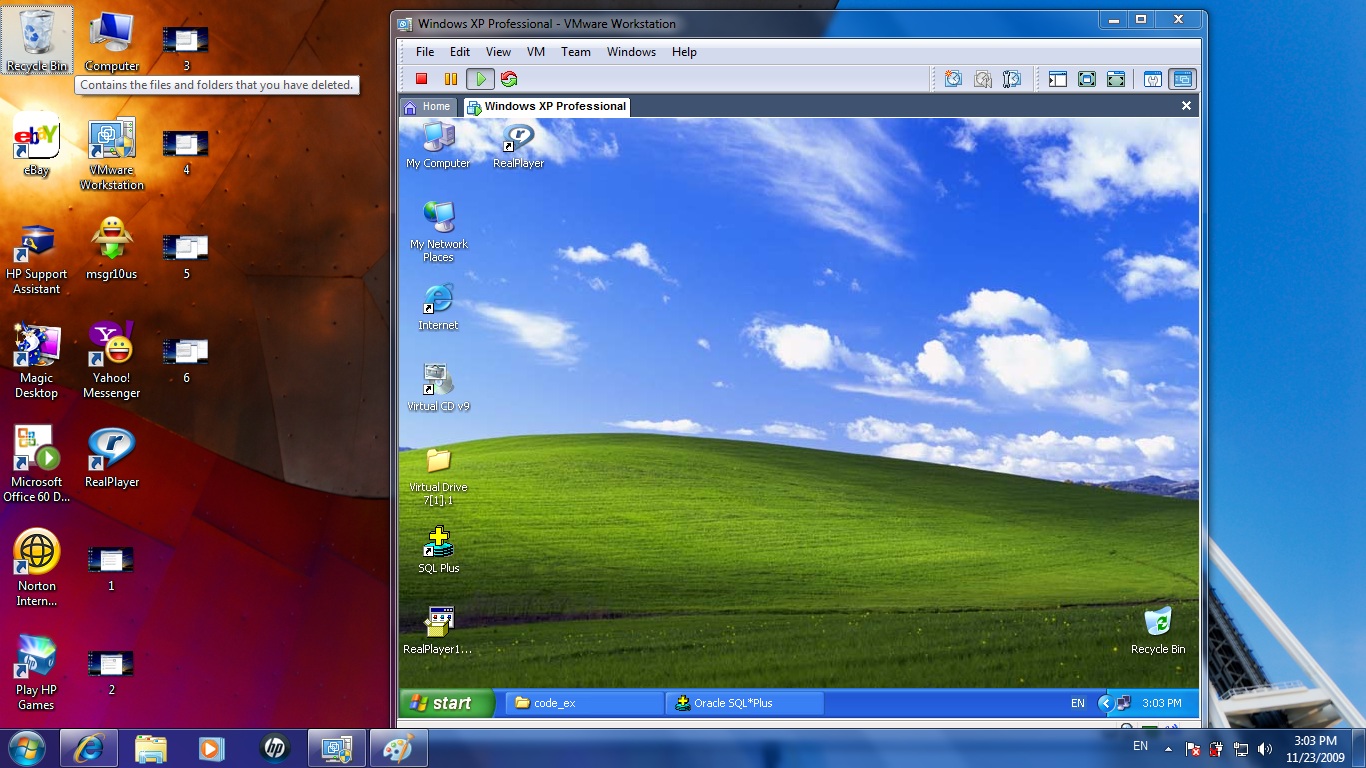Reset the virtual machine using the reset icon
Image resolution: width=1366 pixels, height=768 pixels.
coord(509,79)
